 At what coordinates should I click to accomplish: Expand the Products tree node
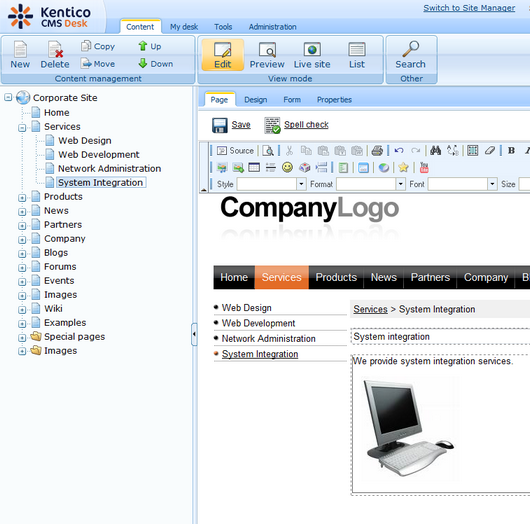click(x=22, y=198)
